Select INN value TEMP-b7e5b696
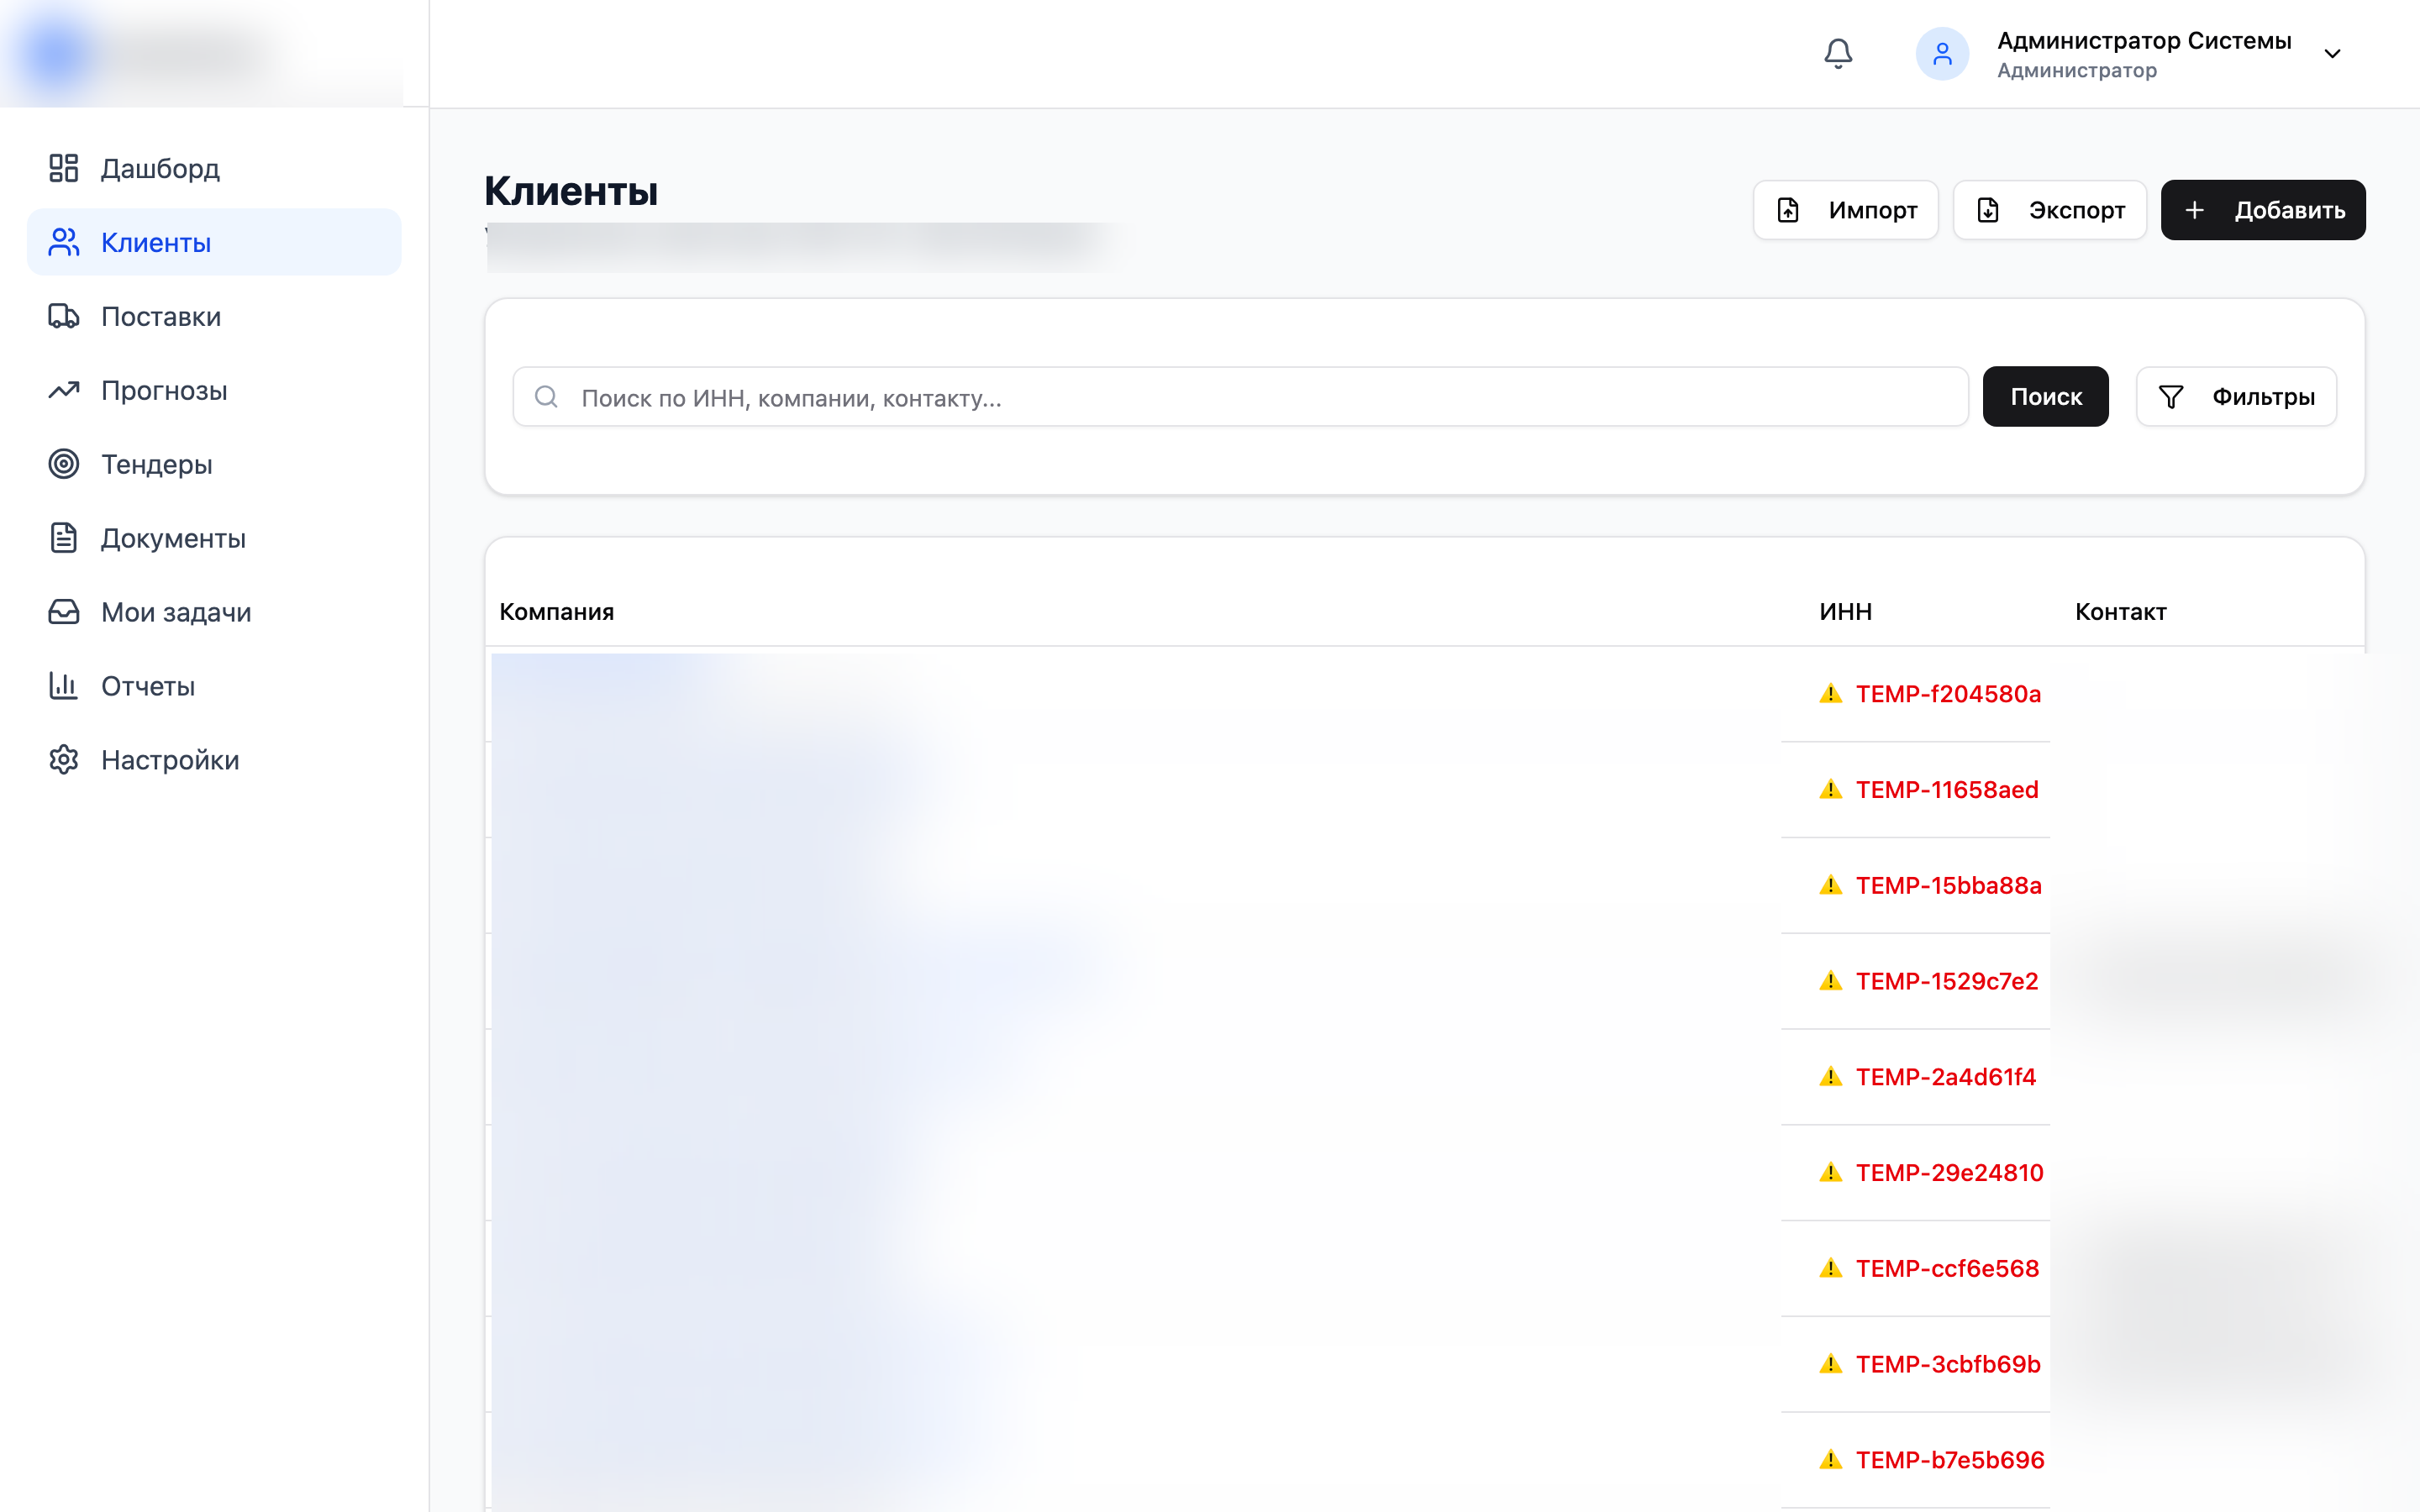The image size is (2420, 1512). (x=1950, y=1460)
